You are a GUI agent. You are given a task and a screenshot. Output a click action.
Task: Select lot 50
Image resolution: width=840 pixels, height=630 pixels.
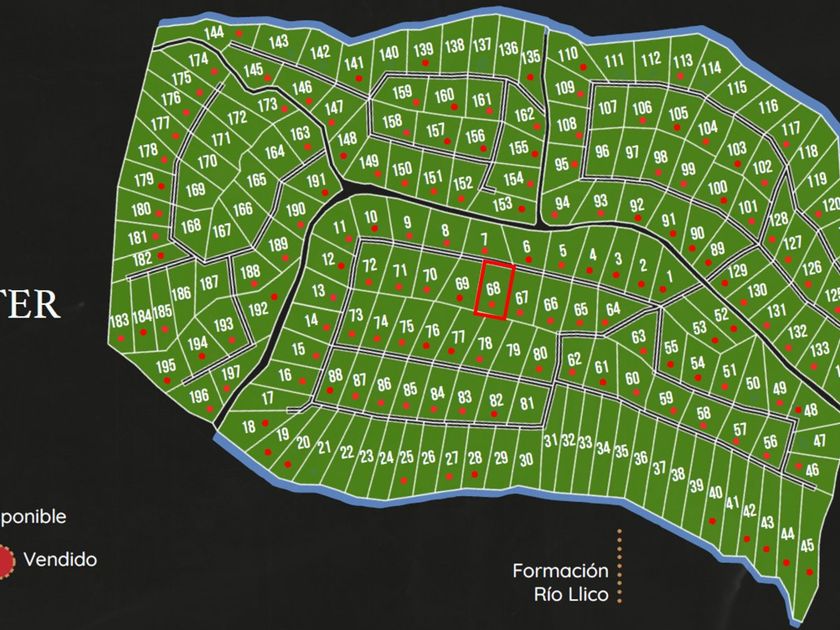pos(753,382)
